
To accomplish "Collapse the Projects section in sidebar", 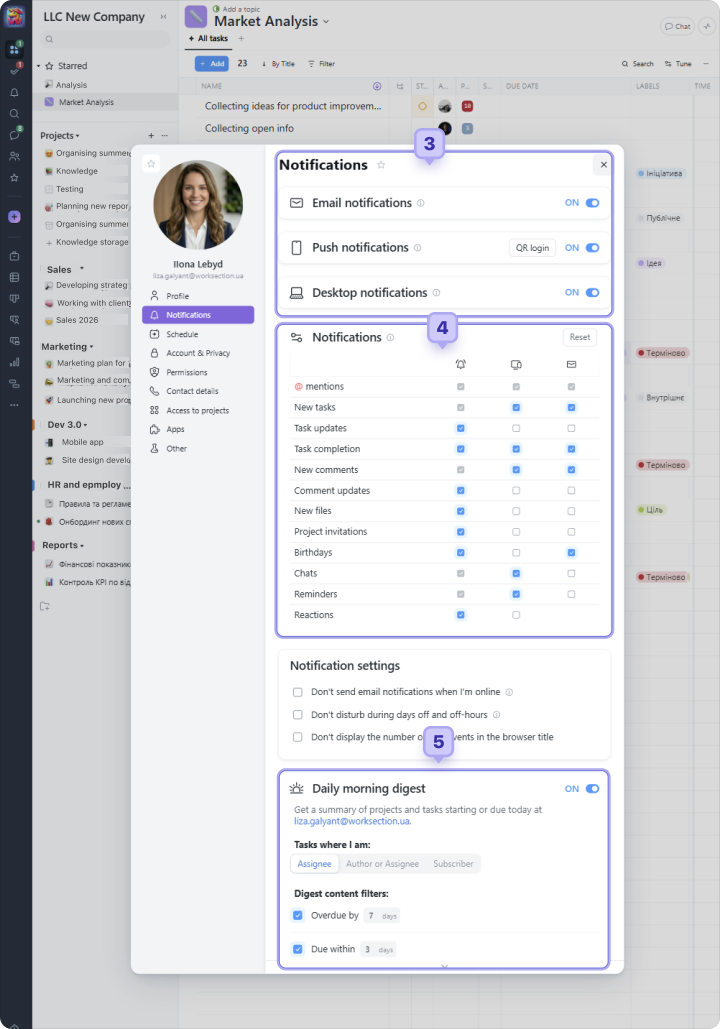I will 77,136.
